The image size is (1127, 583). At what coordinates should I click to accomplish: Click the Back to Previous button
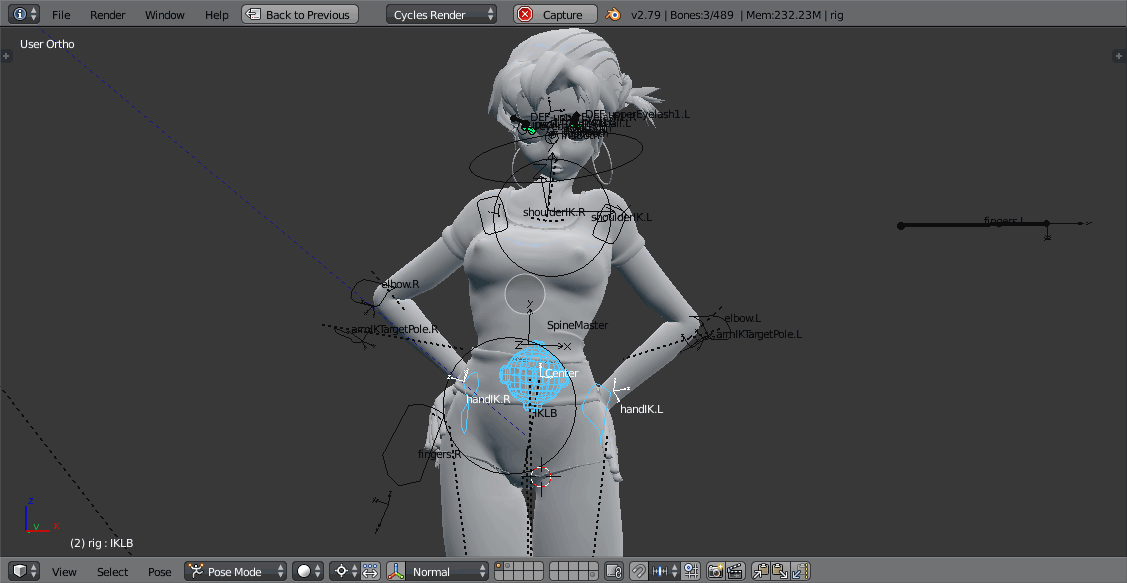tap(300, 14)
